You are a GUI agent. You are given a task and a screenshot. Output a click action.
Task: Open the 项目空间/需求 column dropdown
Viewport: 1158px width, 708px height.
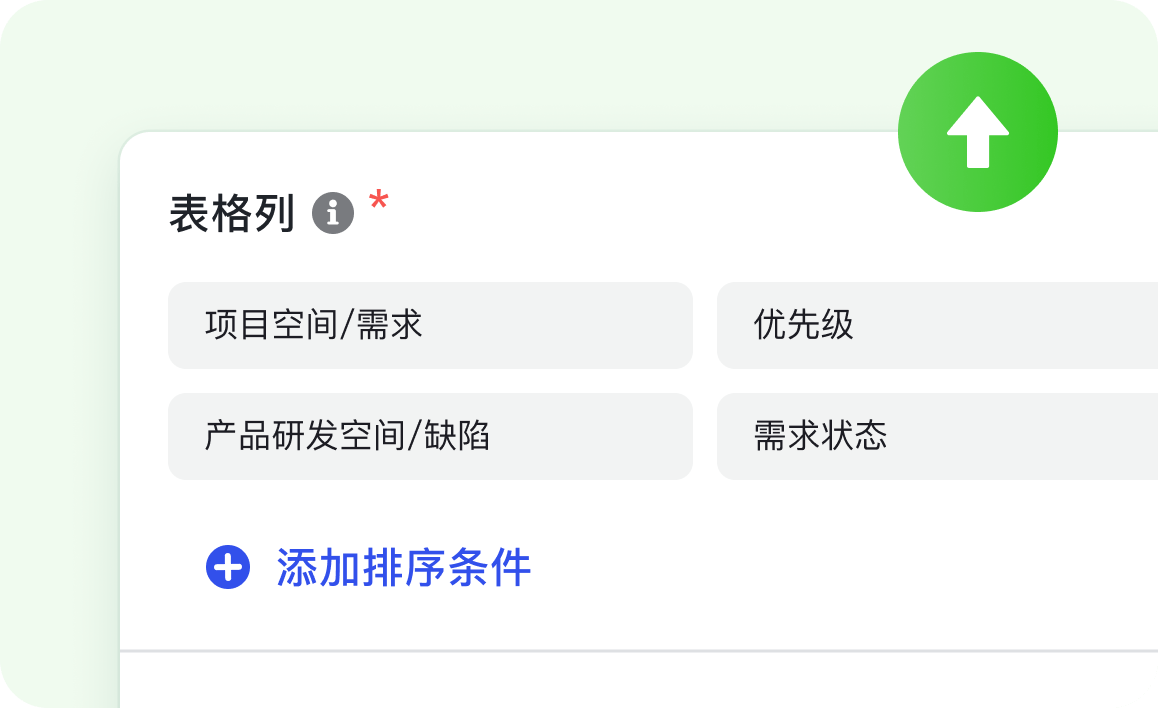point(430,325)
